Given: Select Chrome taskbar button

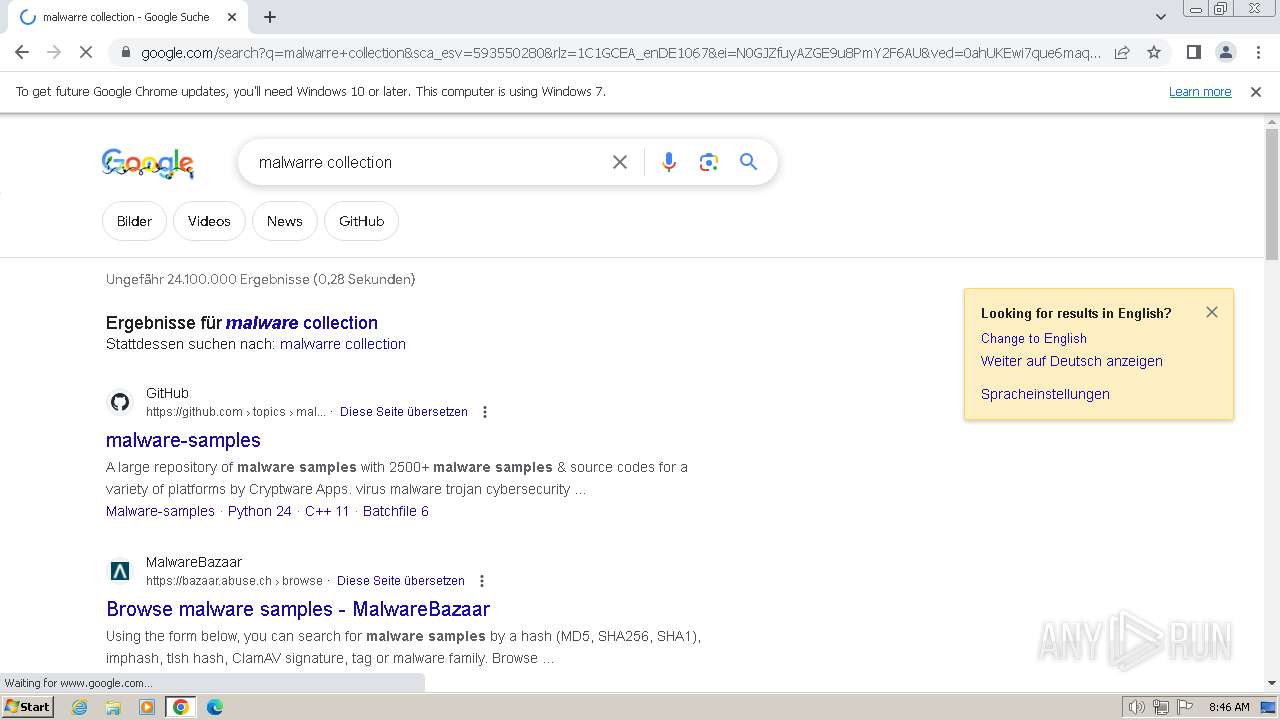Looking at the screenshot, I should [x=181, y=707].
